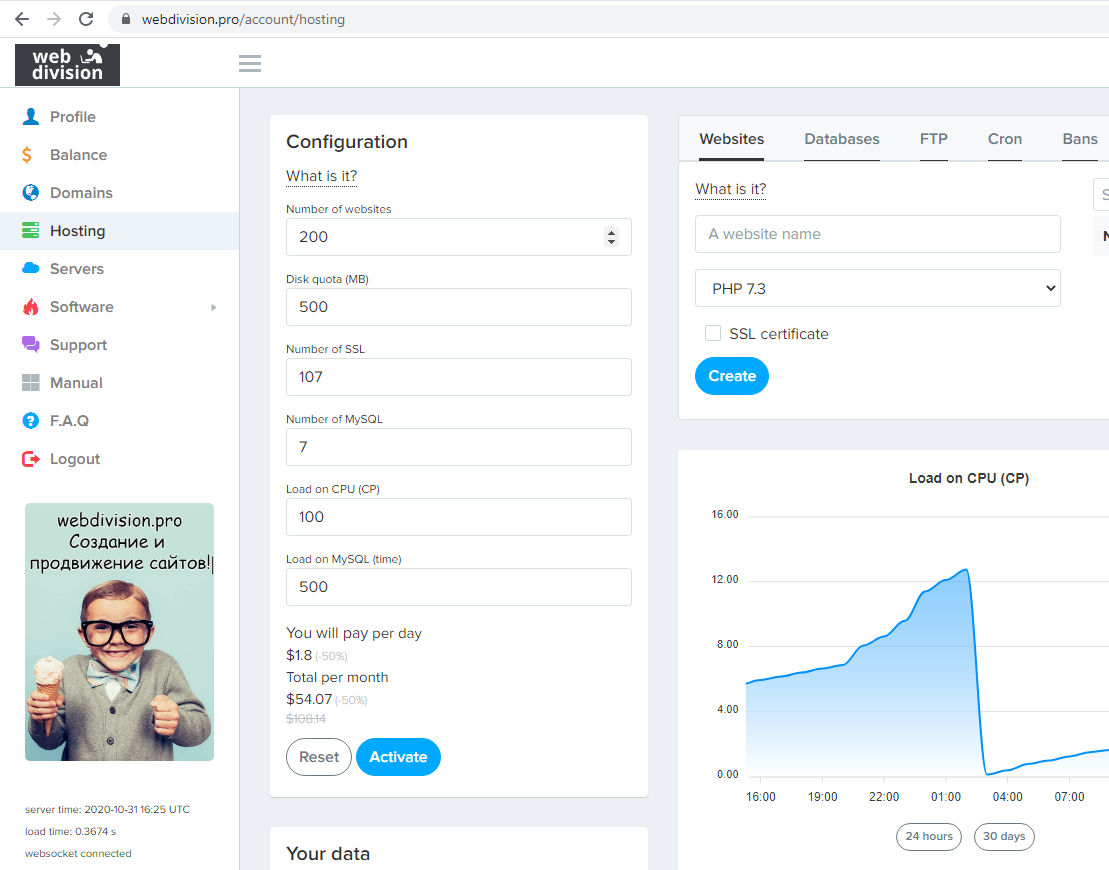
Task: Click the Profile person icon in sidebar
Action: 31,117
